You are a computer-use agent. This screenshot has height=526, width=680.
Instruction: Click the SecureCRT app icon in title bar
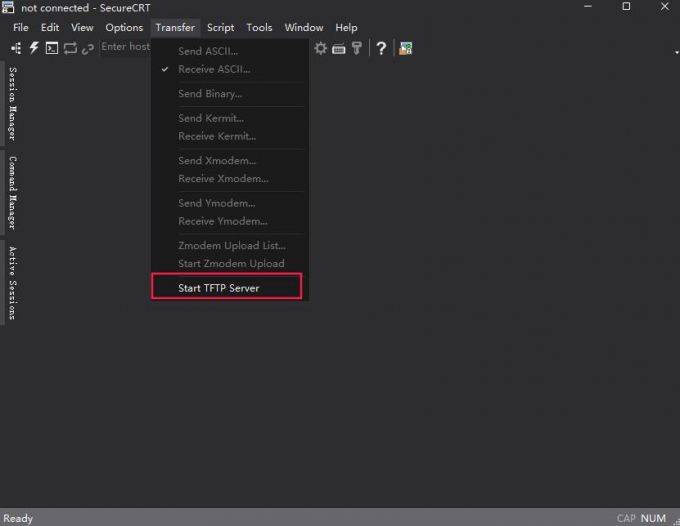(8, 7)
